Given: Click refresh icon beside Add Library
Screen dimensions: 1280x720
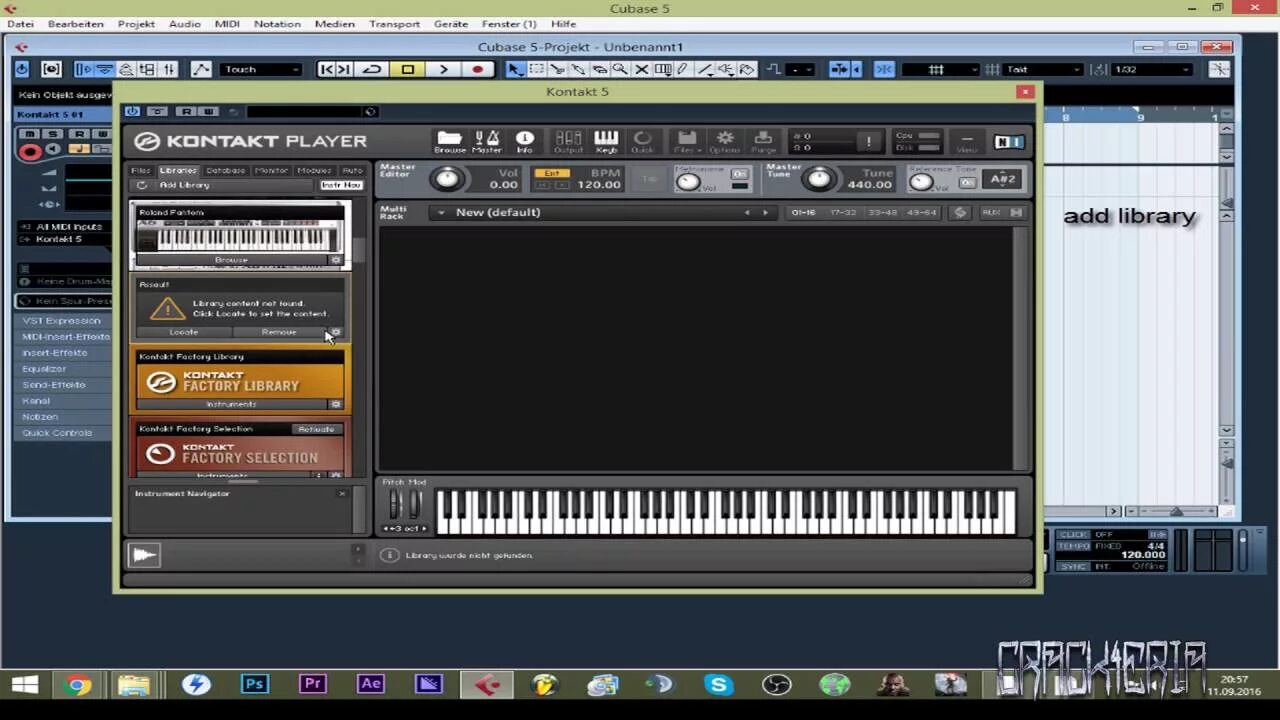Looking at the screenshot, I should pyautogui.click(x=142, y=185).
